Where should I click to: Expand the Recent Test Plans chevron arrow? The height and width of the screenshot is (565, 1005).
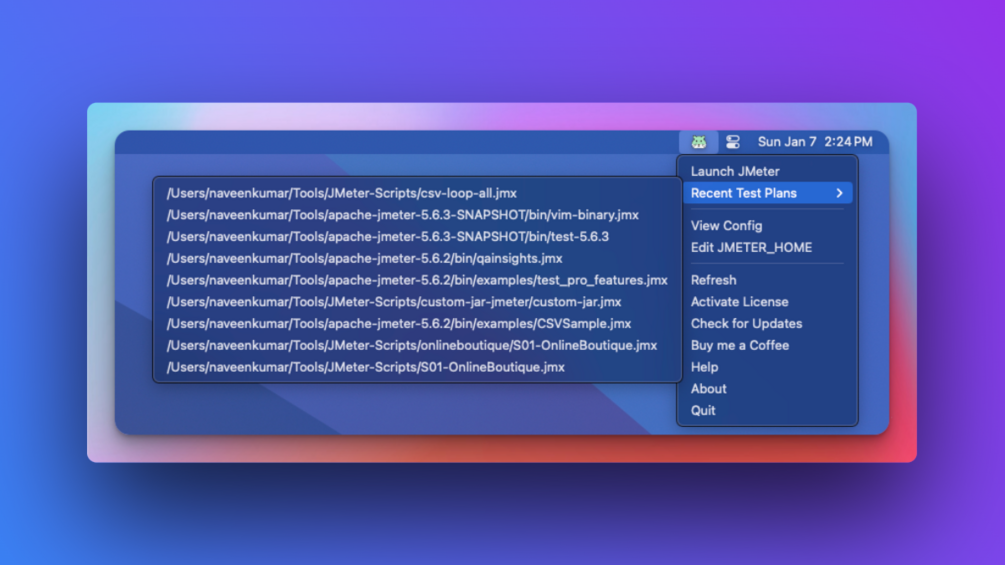(839, 193)
